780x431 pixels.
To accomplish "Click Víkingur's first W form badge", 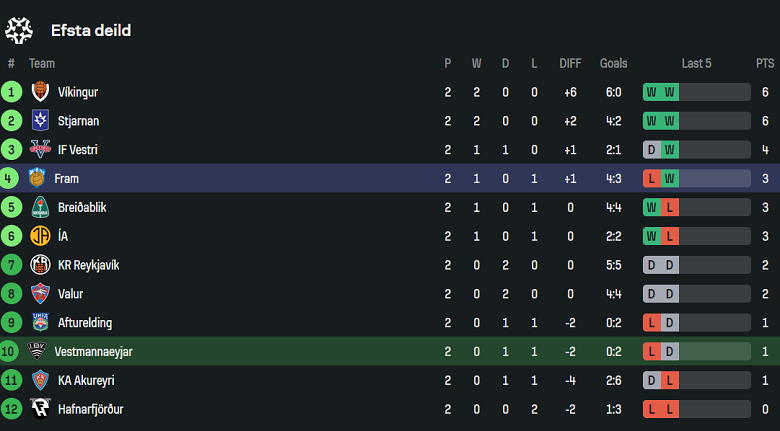I will click(x=652, y=92).
